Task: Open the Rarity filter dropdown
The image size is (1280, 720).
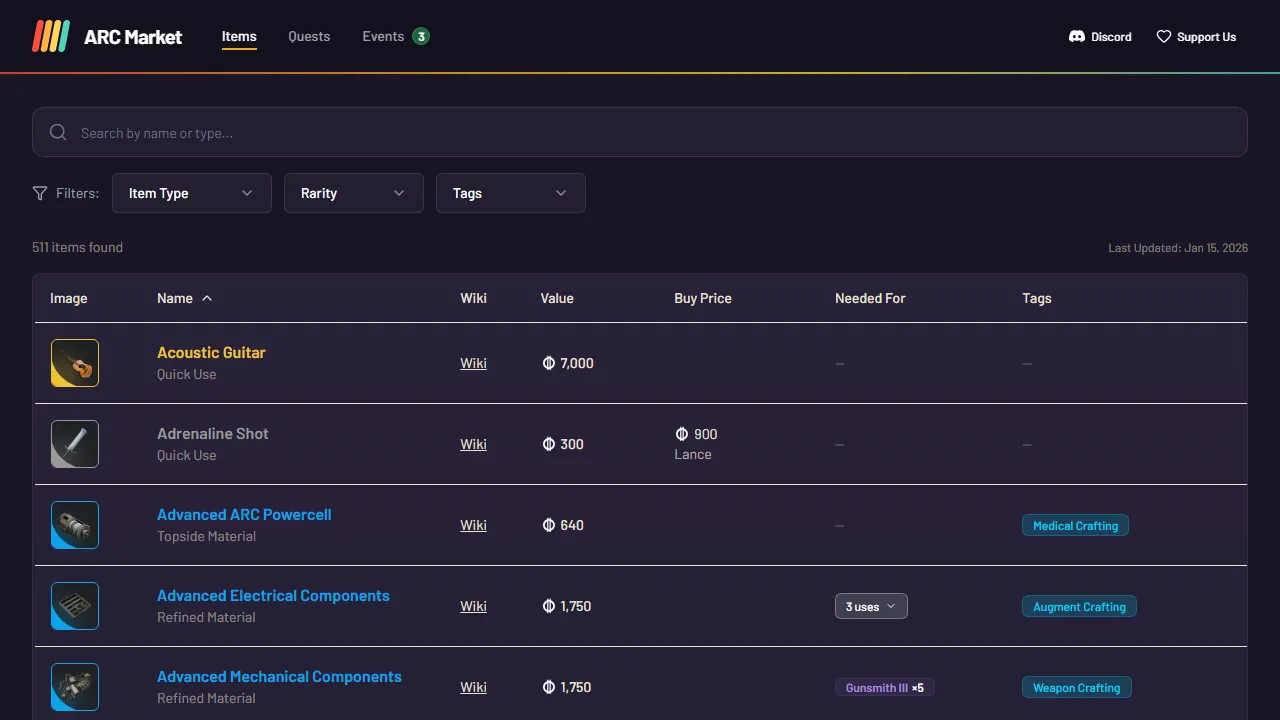Action: (353, 193)
